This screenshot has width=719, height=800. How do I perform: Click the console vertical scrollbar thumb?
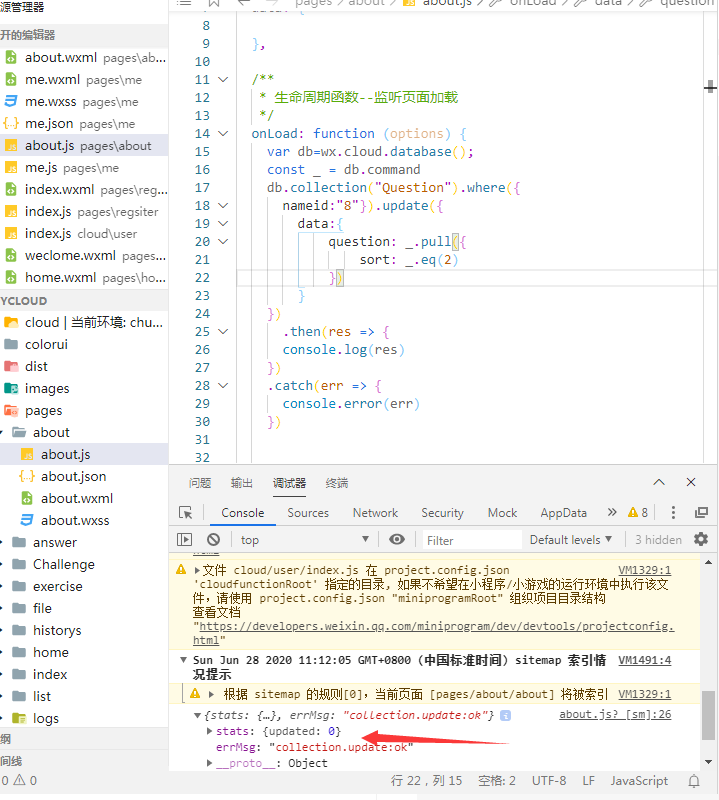tap(708, 715)
